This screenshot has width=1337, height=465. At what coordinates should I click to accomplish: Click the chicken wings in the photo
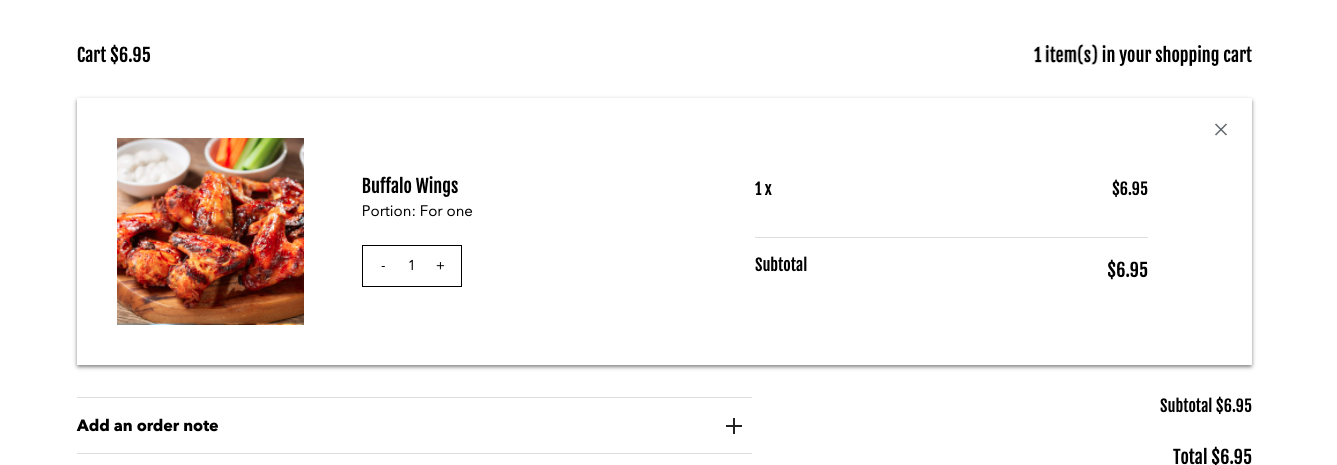[x=215, y=233]
